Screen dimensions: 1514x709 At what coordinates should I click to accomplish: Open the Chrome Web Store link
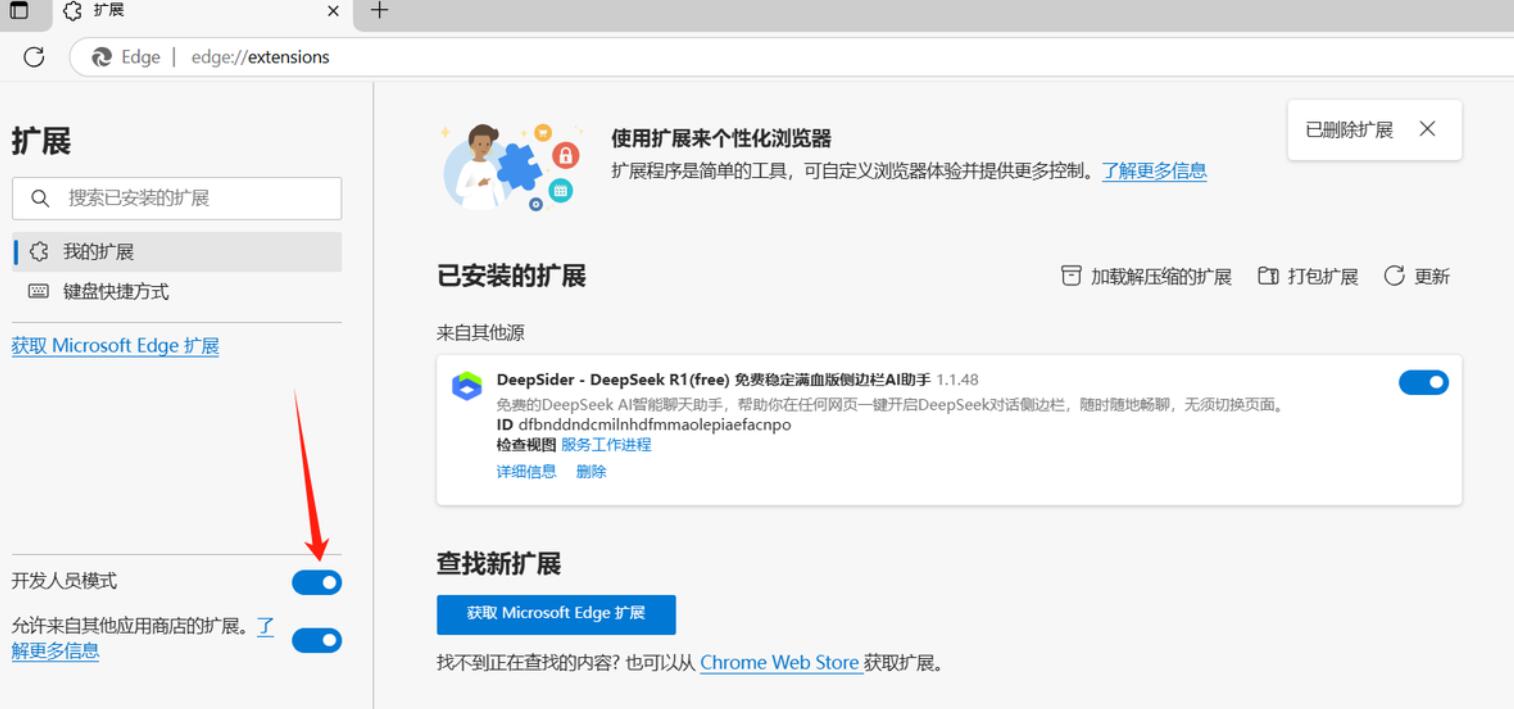tap(780, 663)
